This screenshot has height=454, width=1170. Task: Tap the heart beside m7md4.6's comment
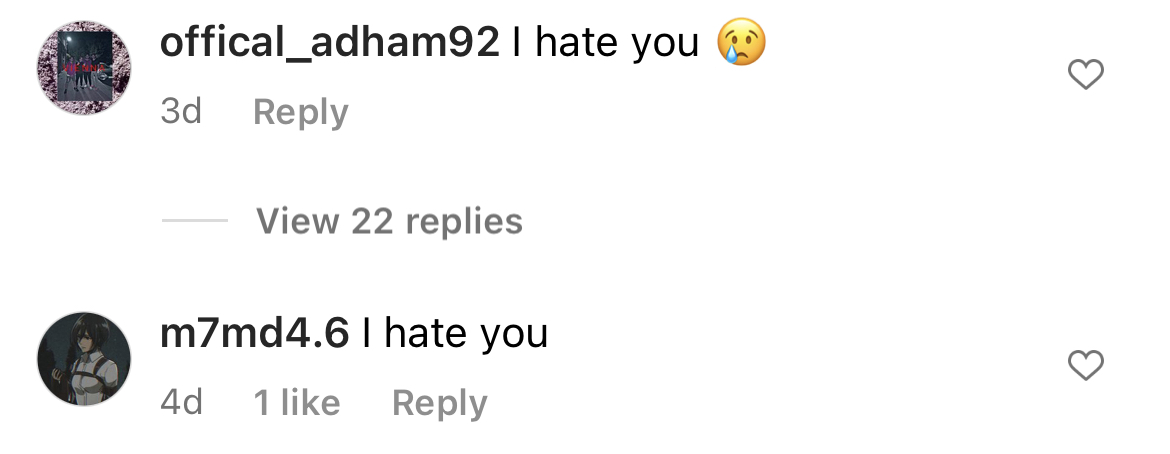tap(1086, 365)
